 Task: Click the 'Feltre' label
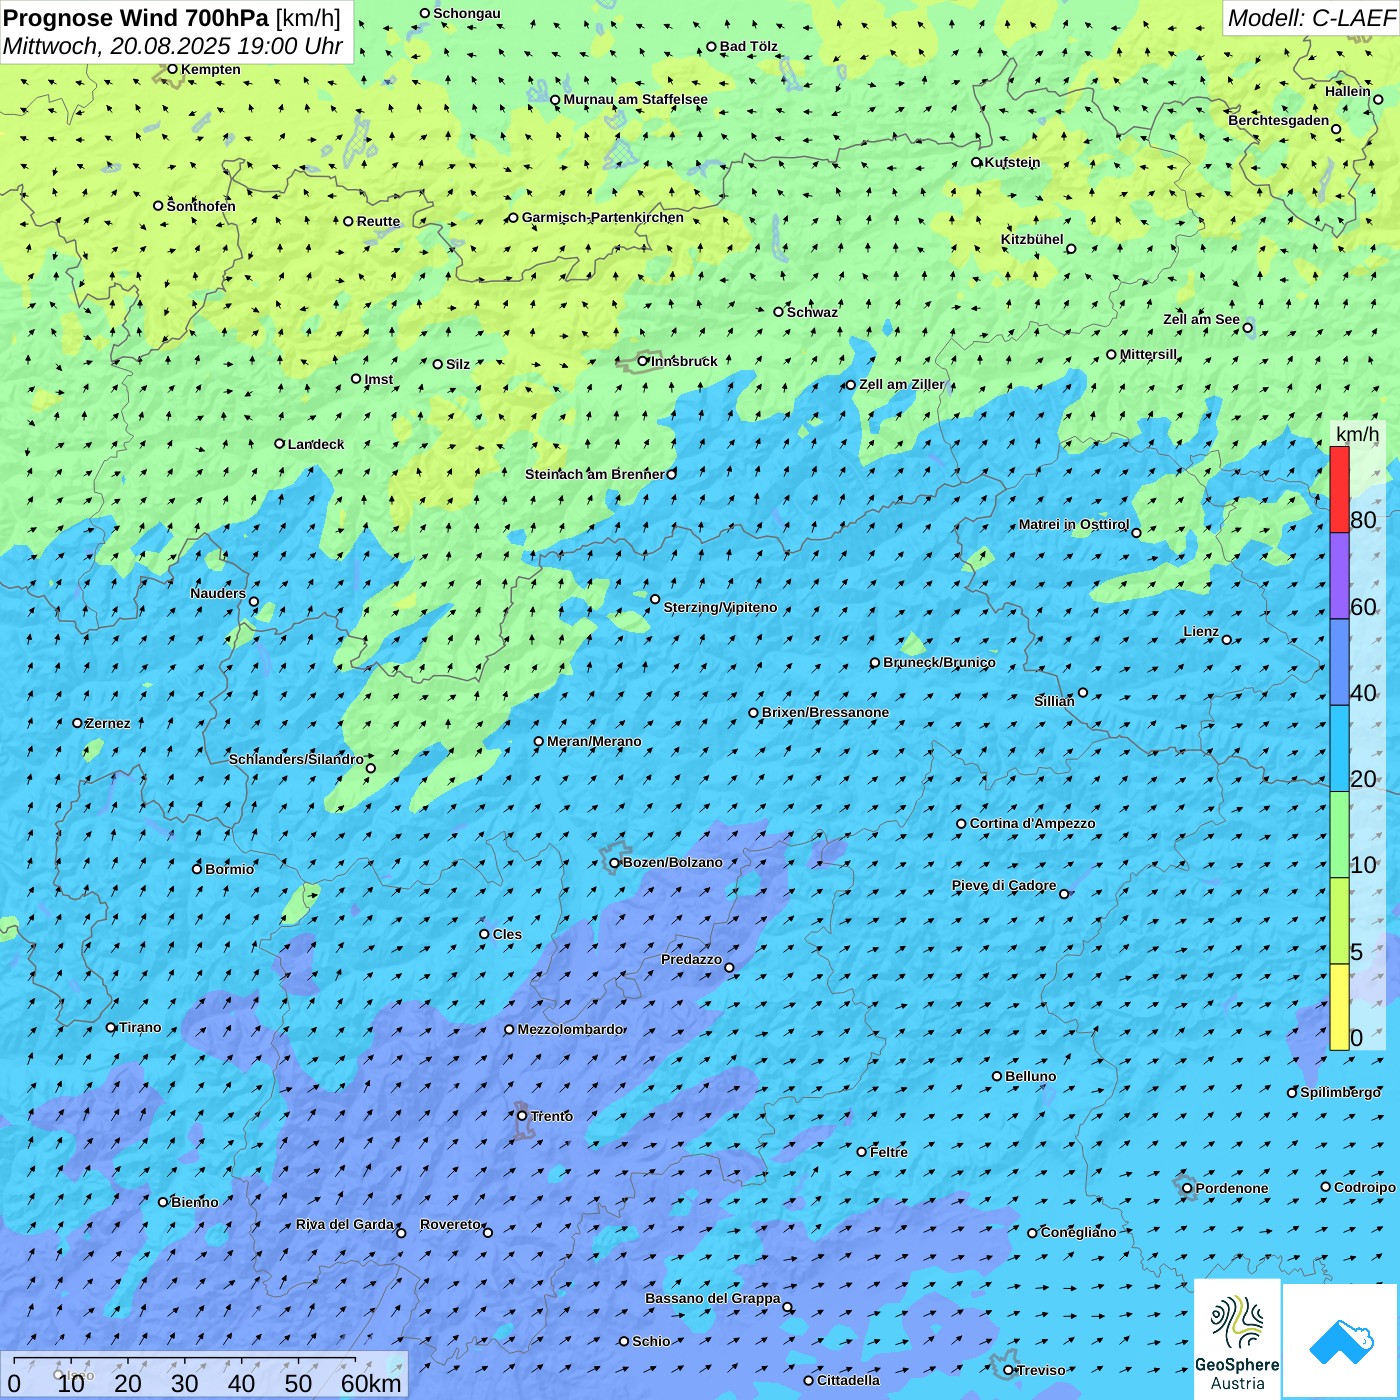(889, 1152)
